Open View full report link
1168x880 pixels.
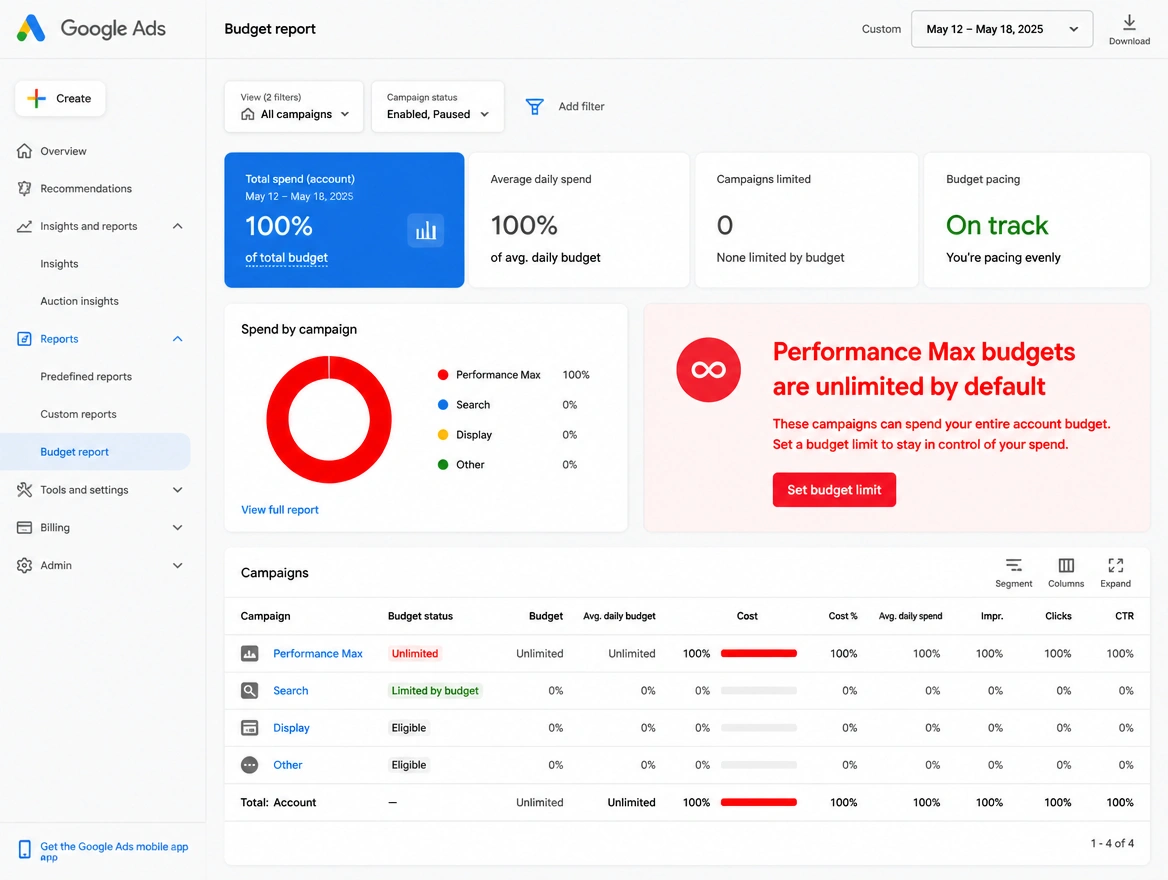pyautogui.click(x=279, y=510)
